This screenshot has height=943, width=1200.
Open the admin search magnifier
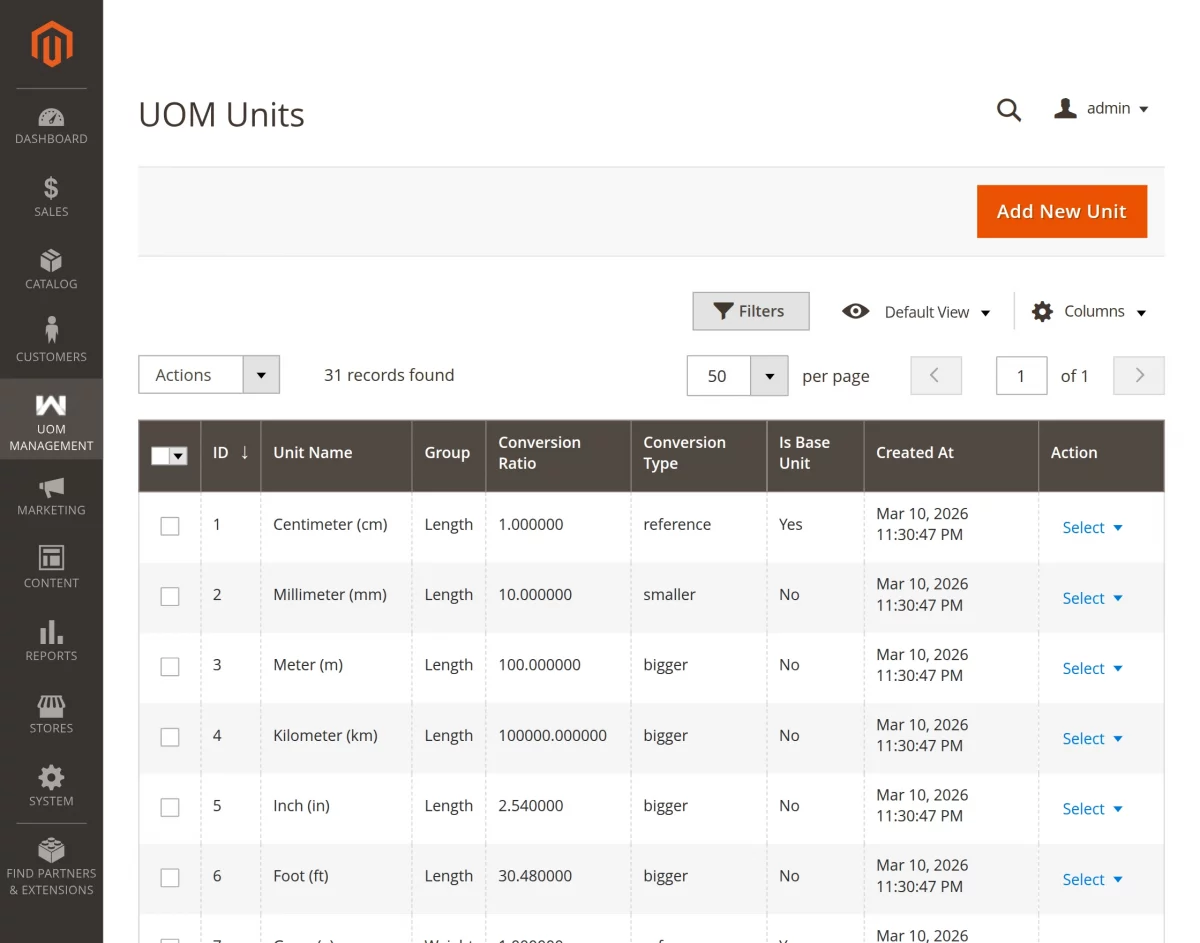pos(1008,110)
